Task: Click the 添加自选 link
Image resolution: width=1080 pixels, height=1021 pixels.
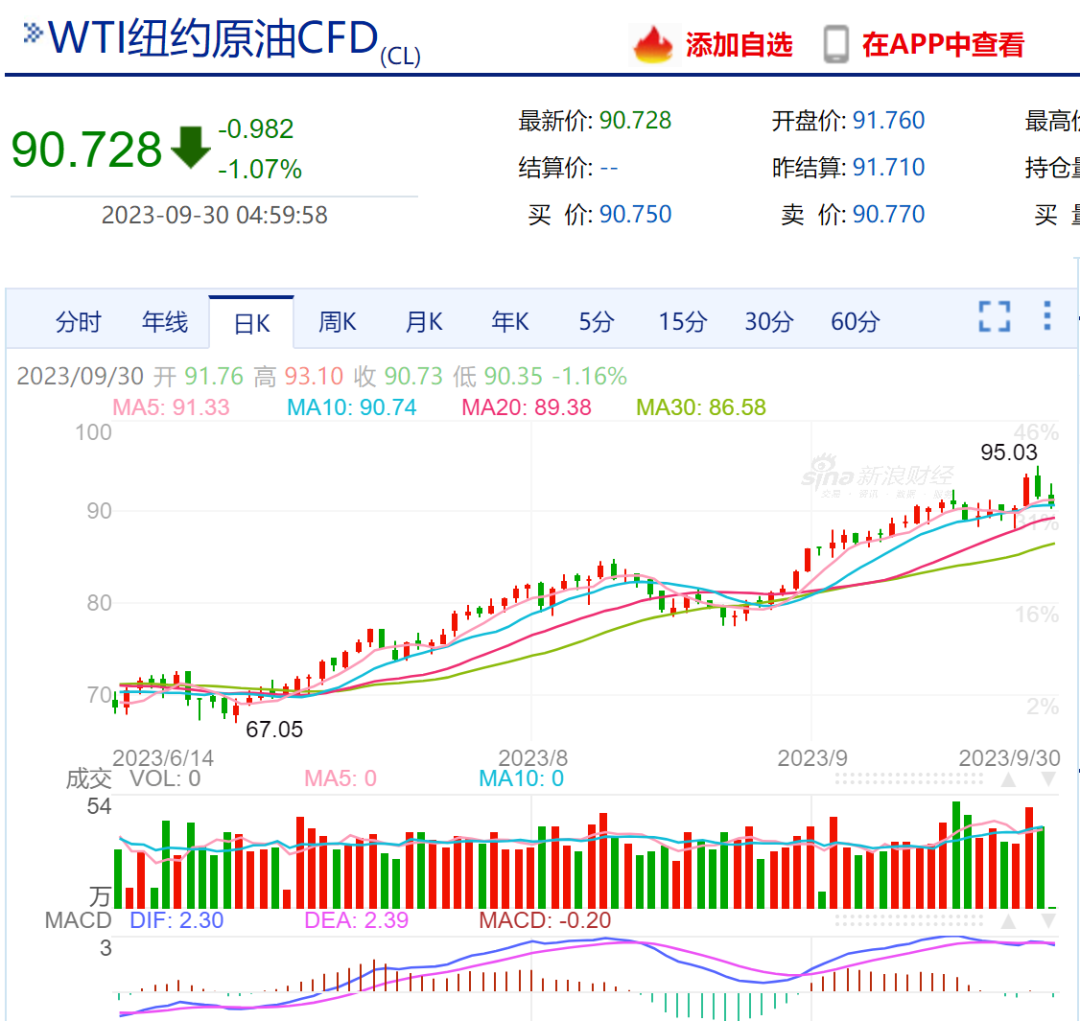Action: [x=739, y=45]
